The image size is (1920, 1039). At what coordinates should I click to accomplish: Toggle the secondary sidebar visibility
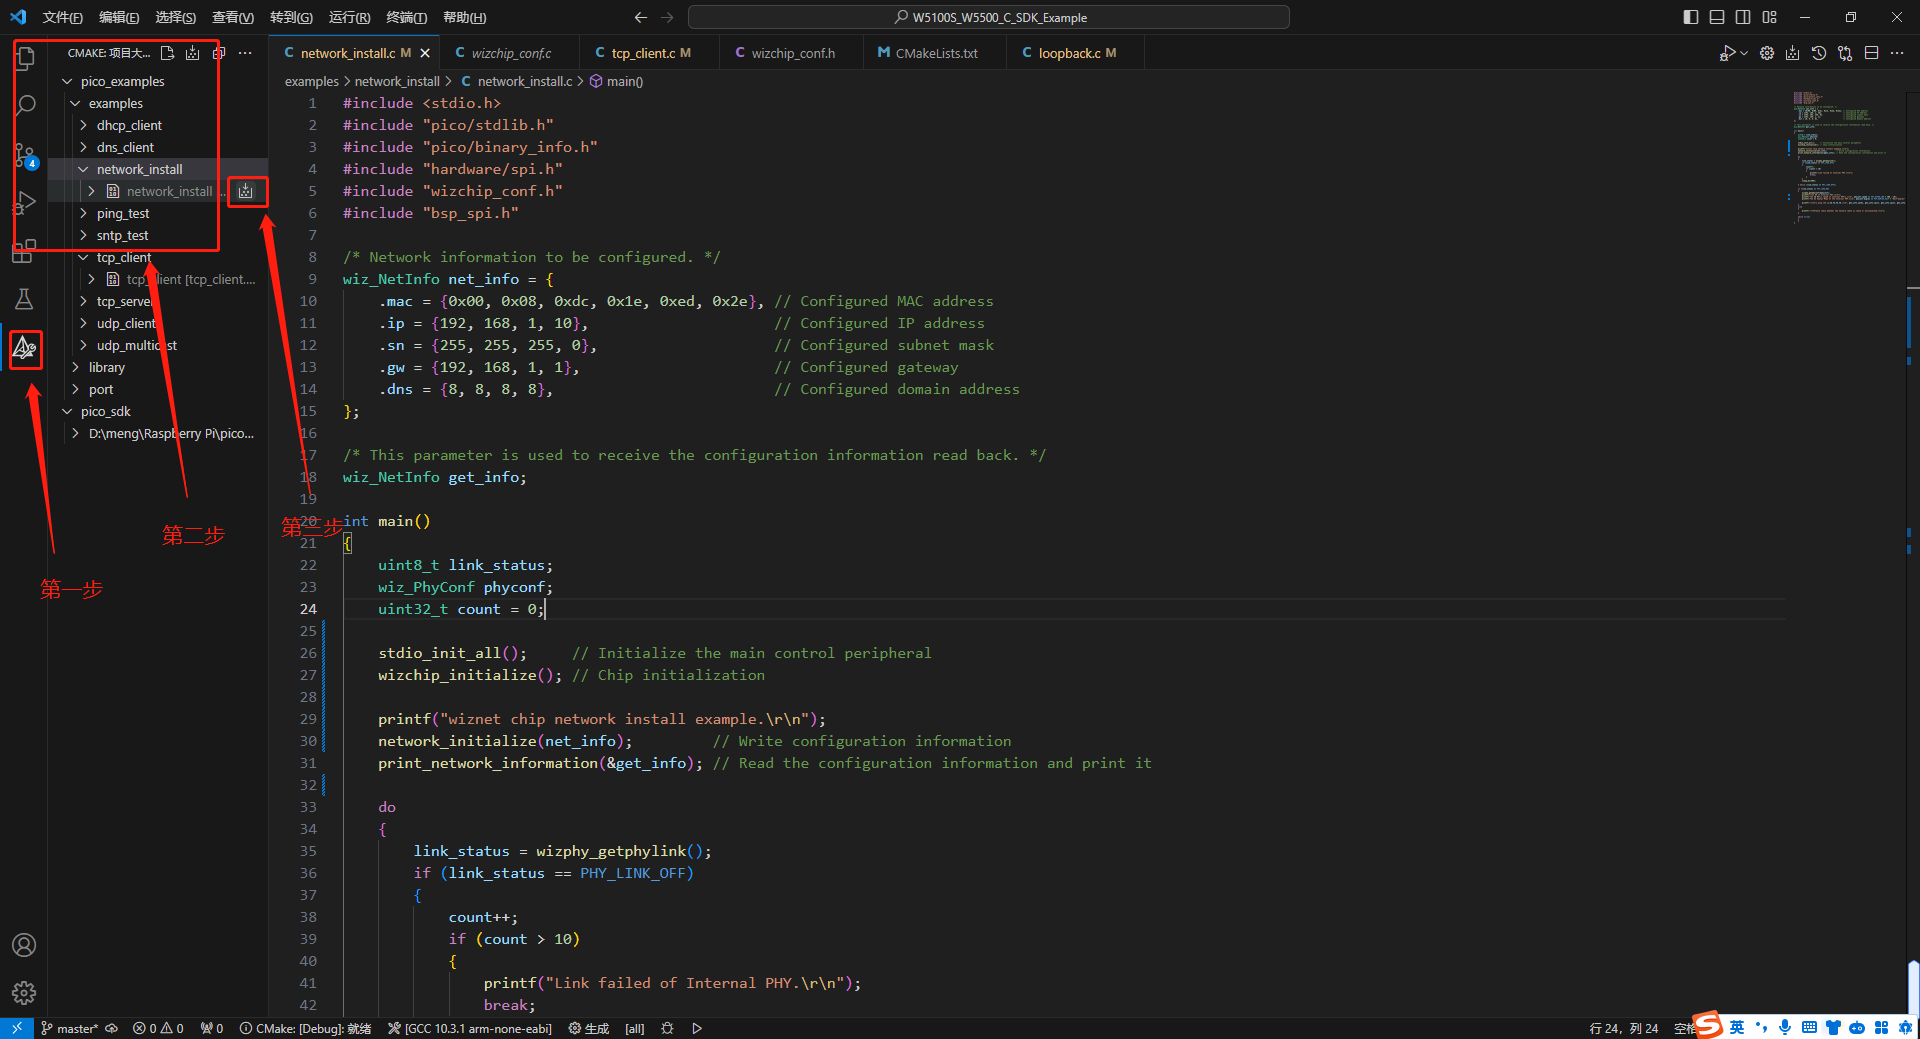coord(1743,17)
